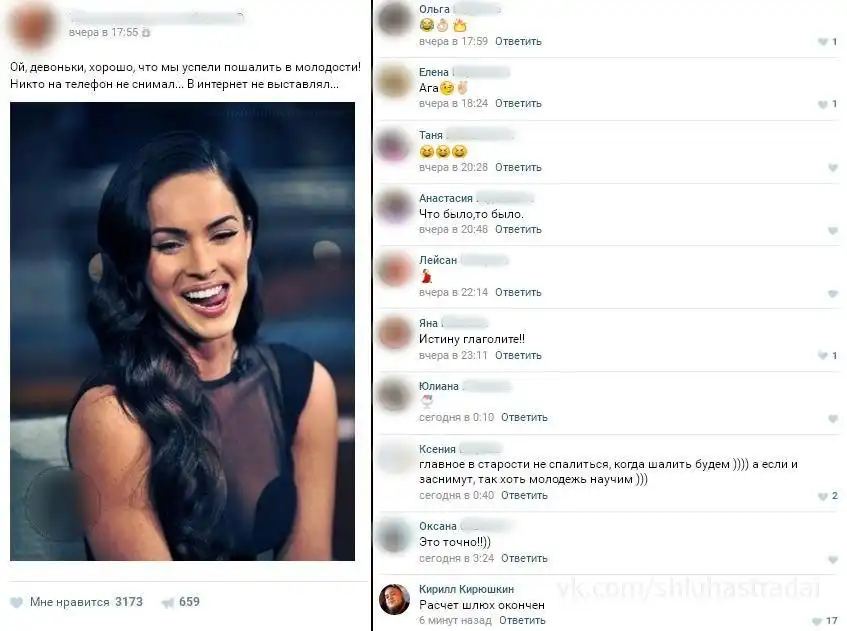The height and width of the screenshot is (631, 847).
Task: Open the post timestamp "вчера в 17:55"
Action: click(x=103, y=33)
